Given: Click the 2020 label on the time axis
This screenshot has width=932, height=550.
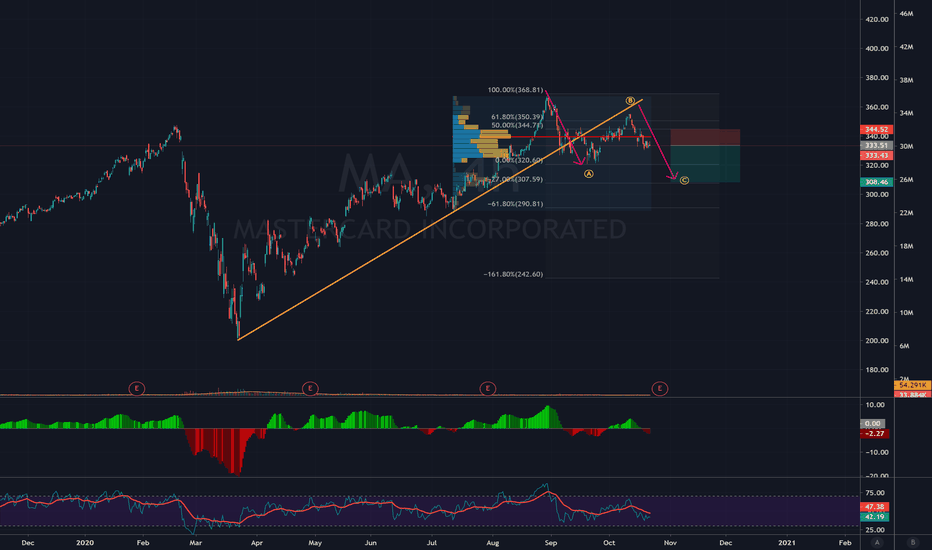Looking at the screenshot, I should (x=85, y=542).
